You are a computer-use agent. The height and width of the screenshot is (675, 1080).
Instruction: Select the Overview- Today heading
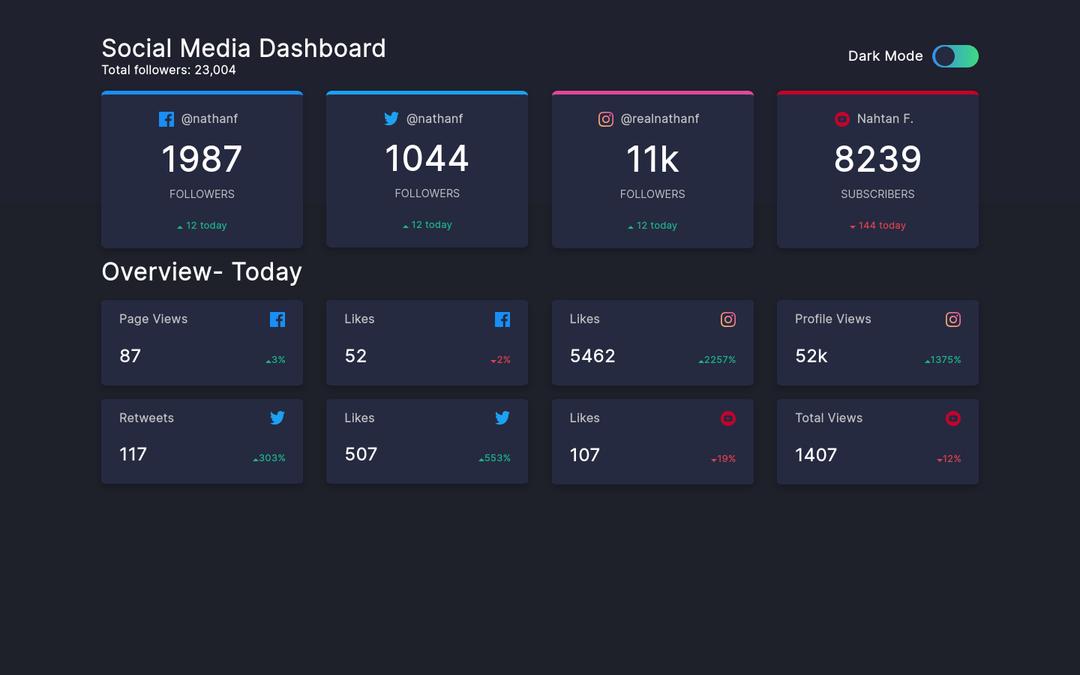(x=201, y=271)
